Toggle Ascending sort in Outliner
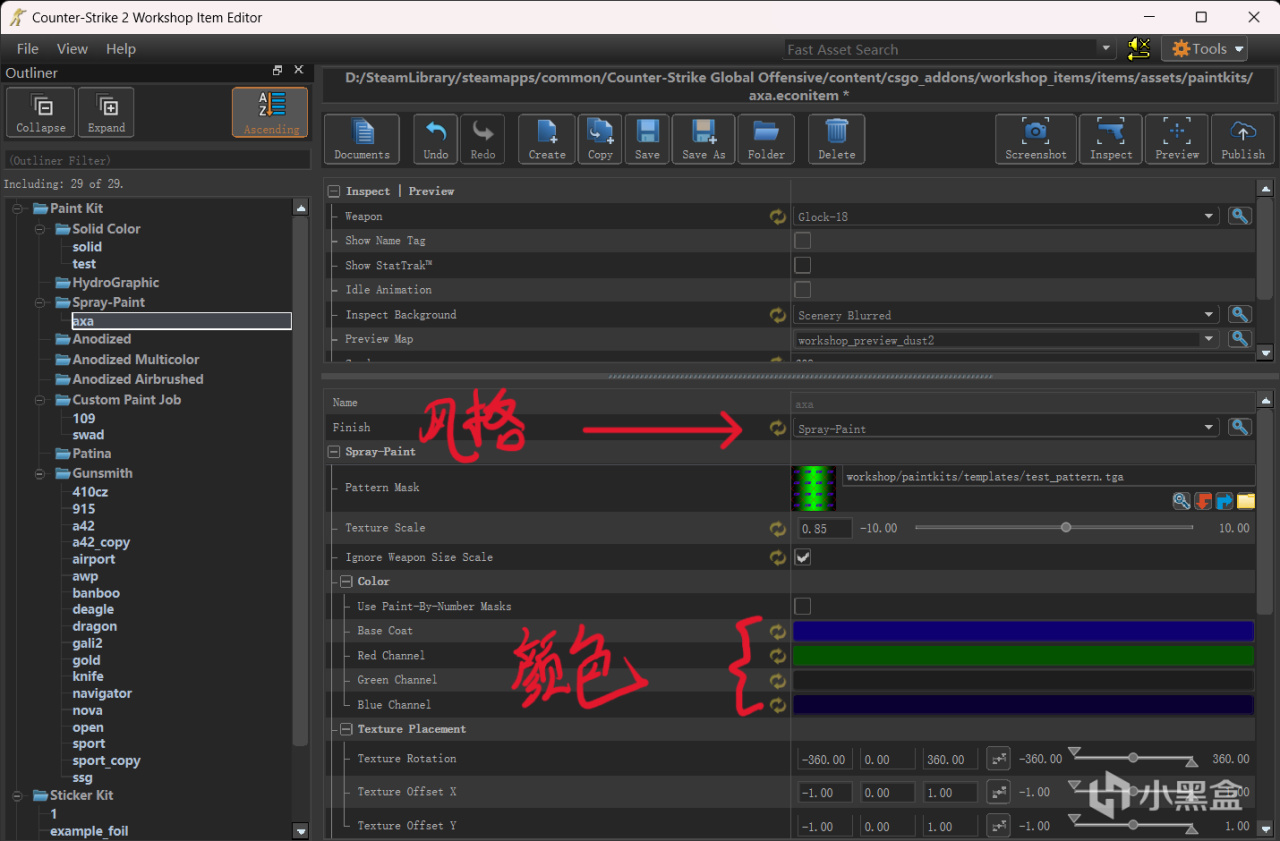1280x841 pixels. click(271, 112)
